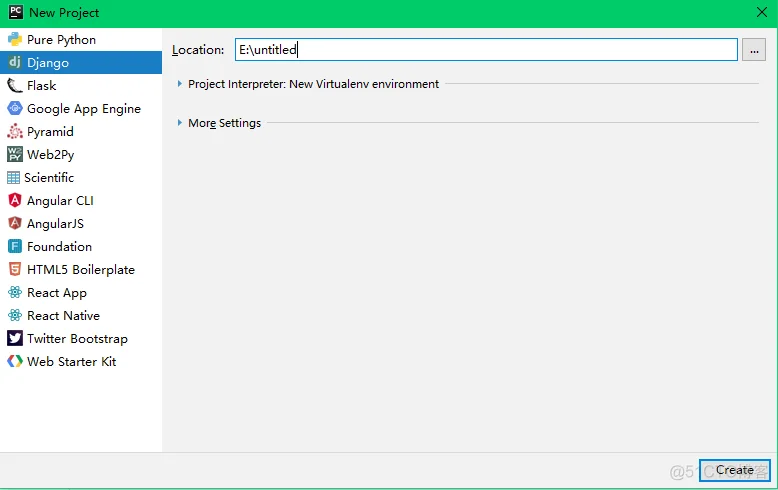Select Angular CLI project type

click(81, 200)
